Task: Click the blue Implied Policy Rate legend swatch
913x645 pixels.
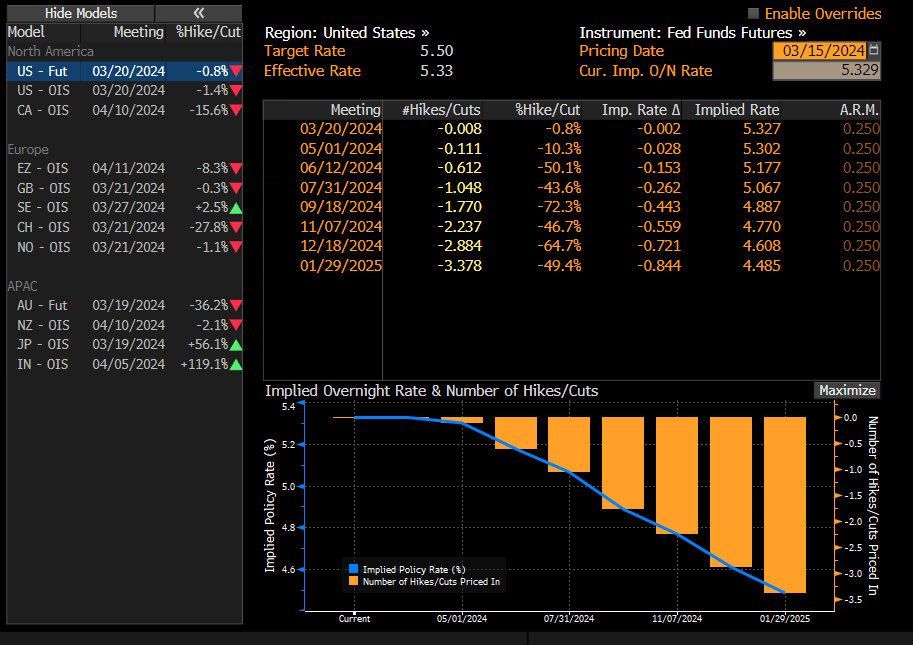Action: coord(353,569)
